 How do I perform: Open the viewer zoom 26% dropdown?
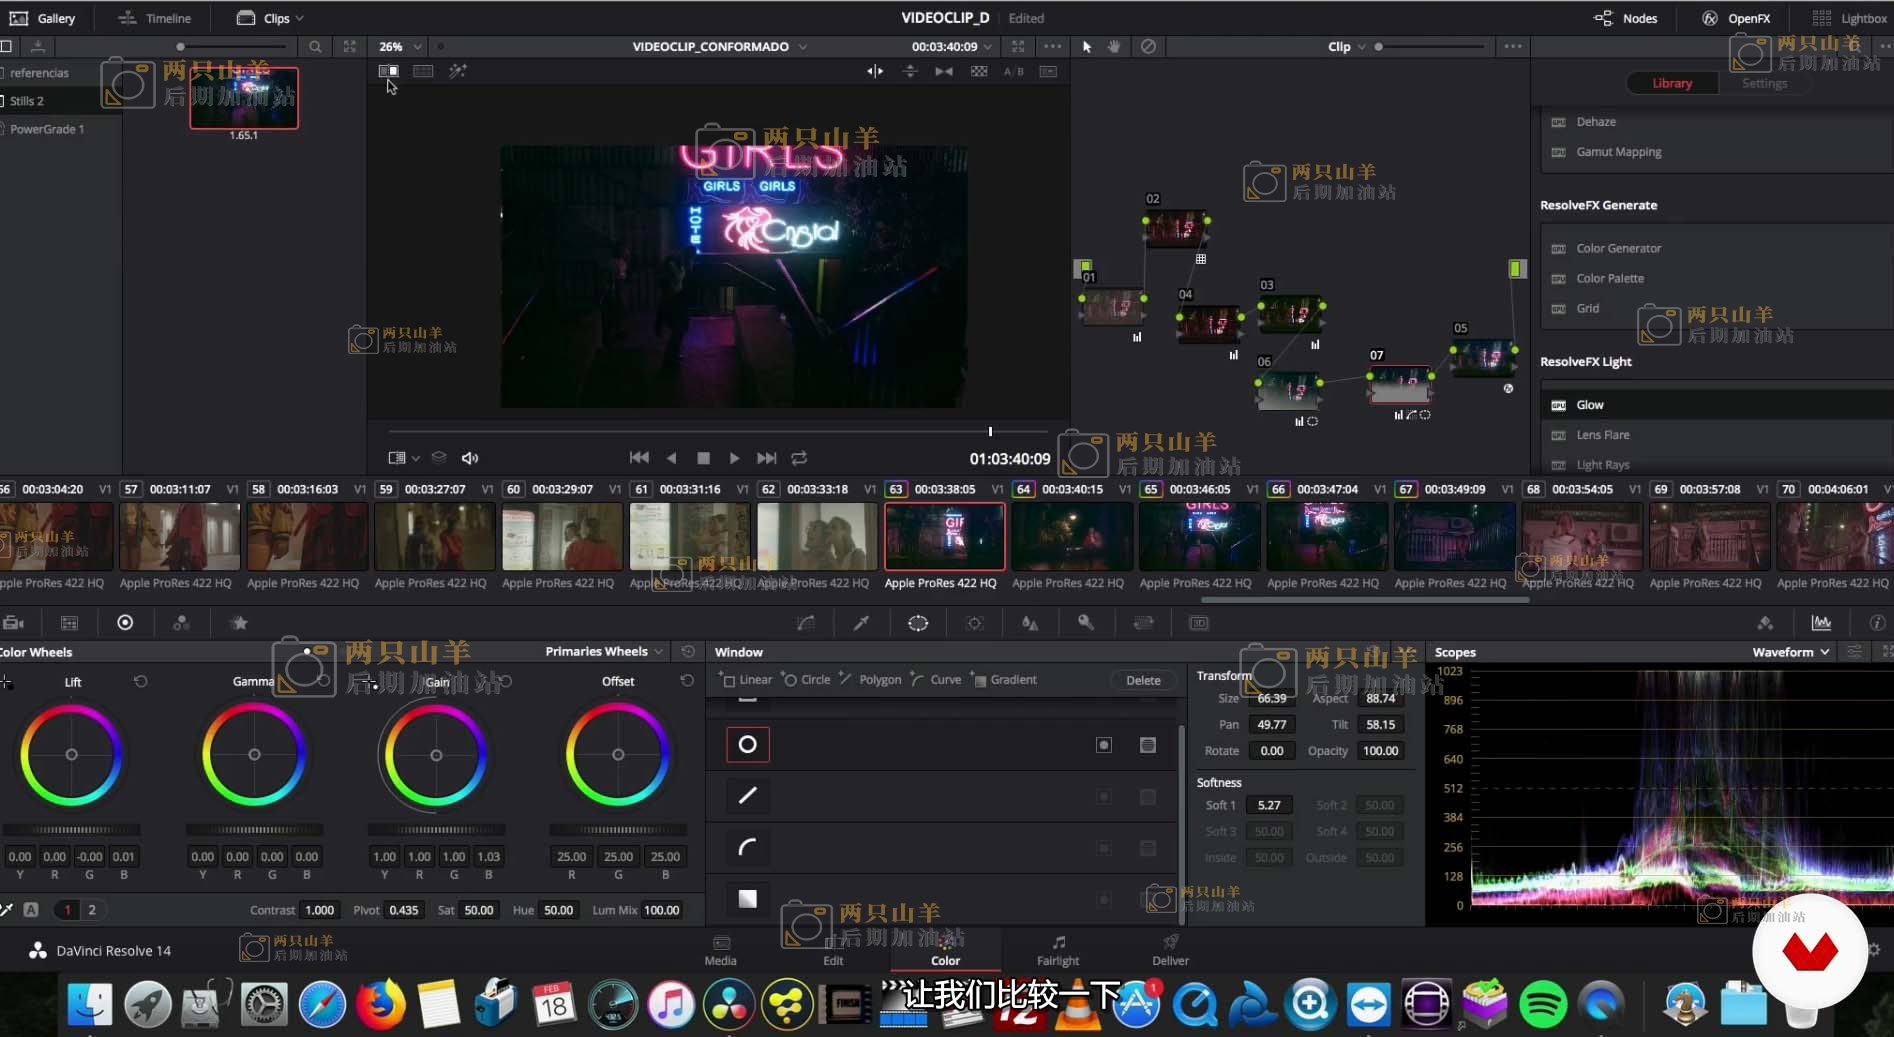(x=400, y=47)
